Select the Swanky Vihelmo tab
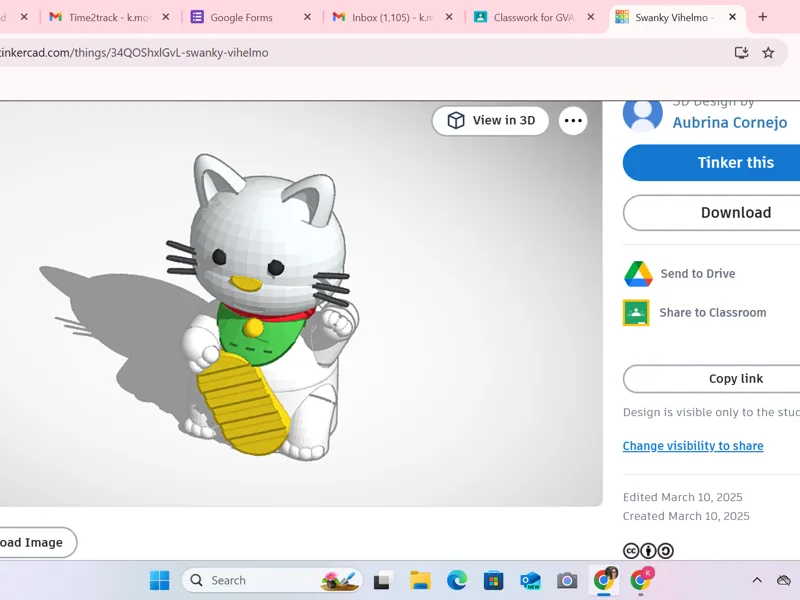 click(671, 17)
